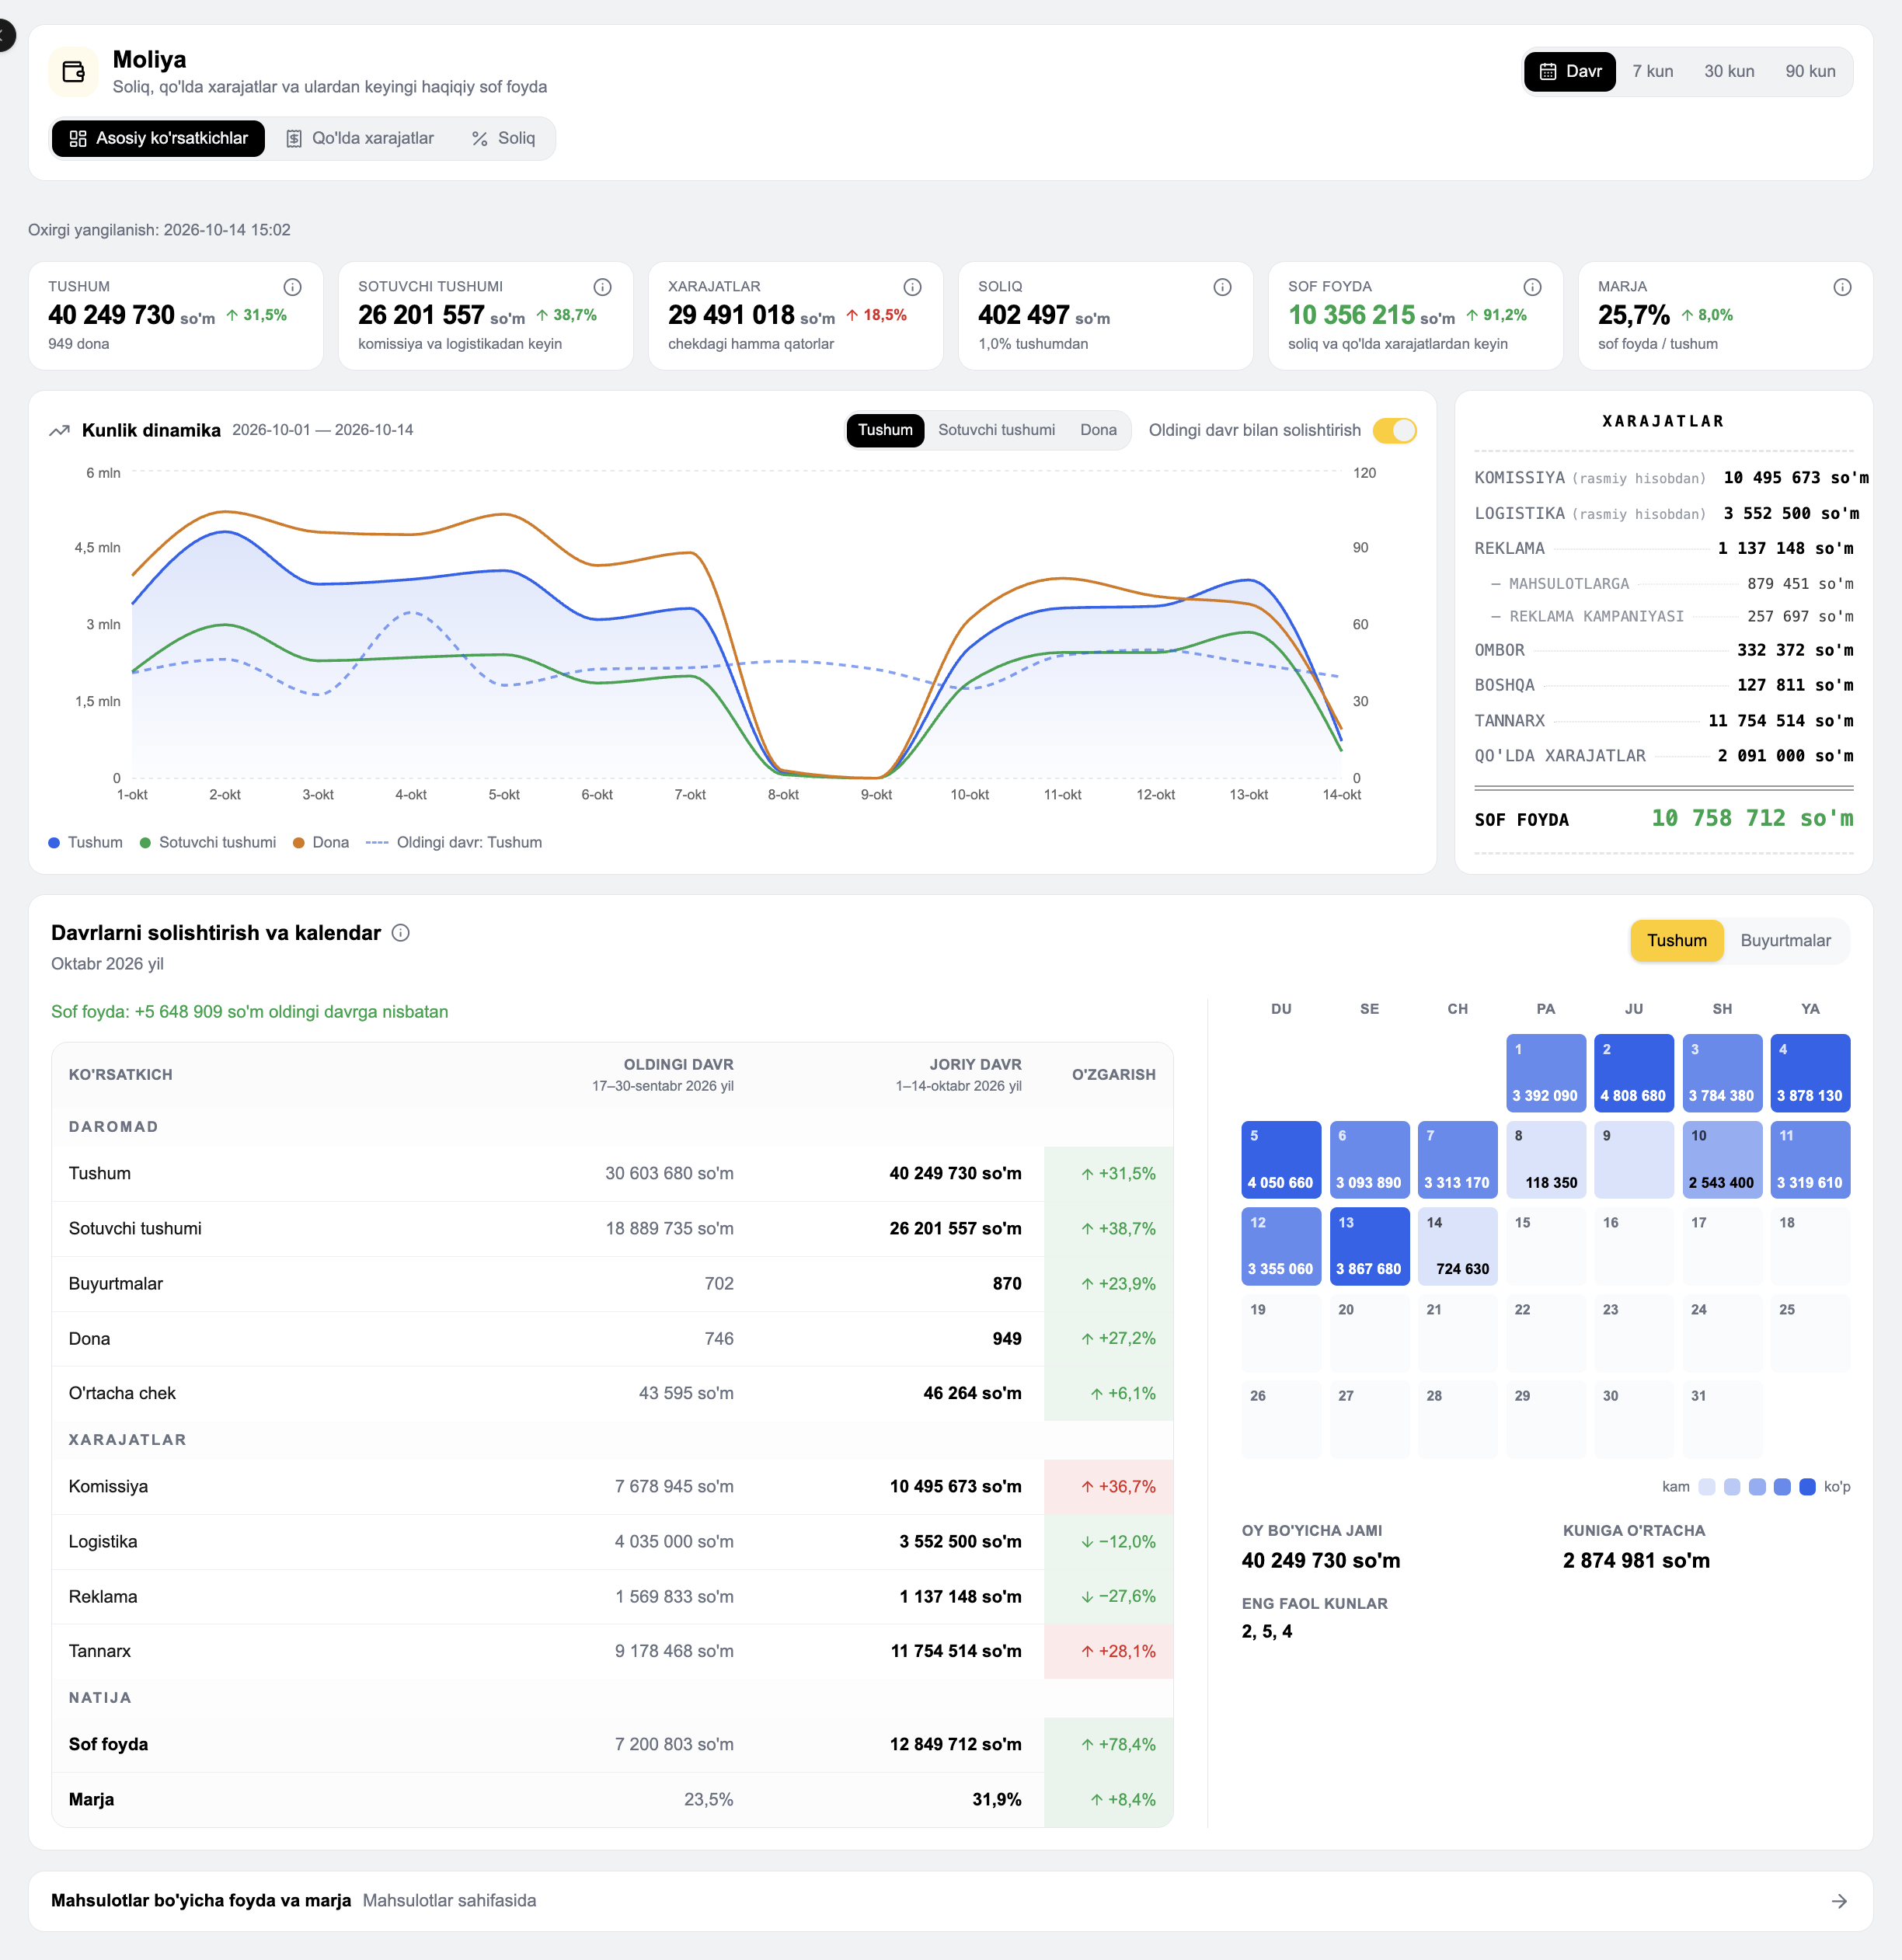
Task: Select calendar day 13 cell
Action: click(x=1369, y=1246)
